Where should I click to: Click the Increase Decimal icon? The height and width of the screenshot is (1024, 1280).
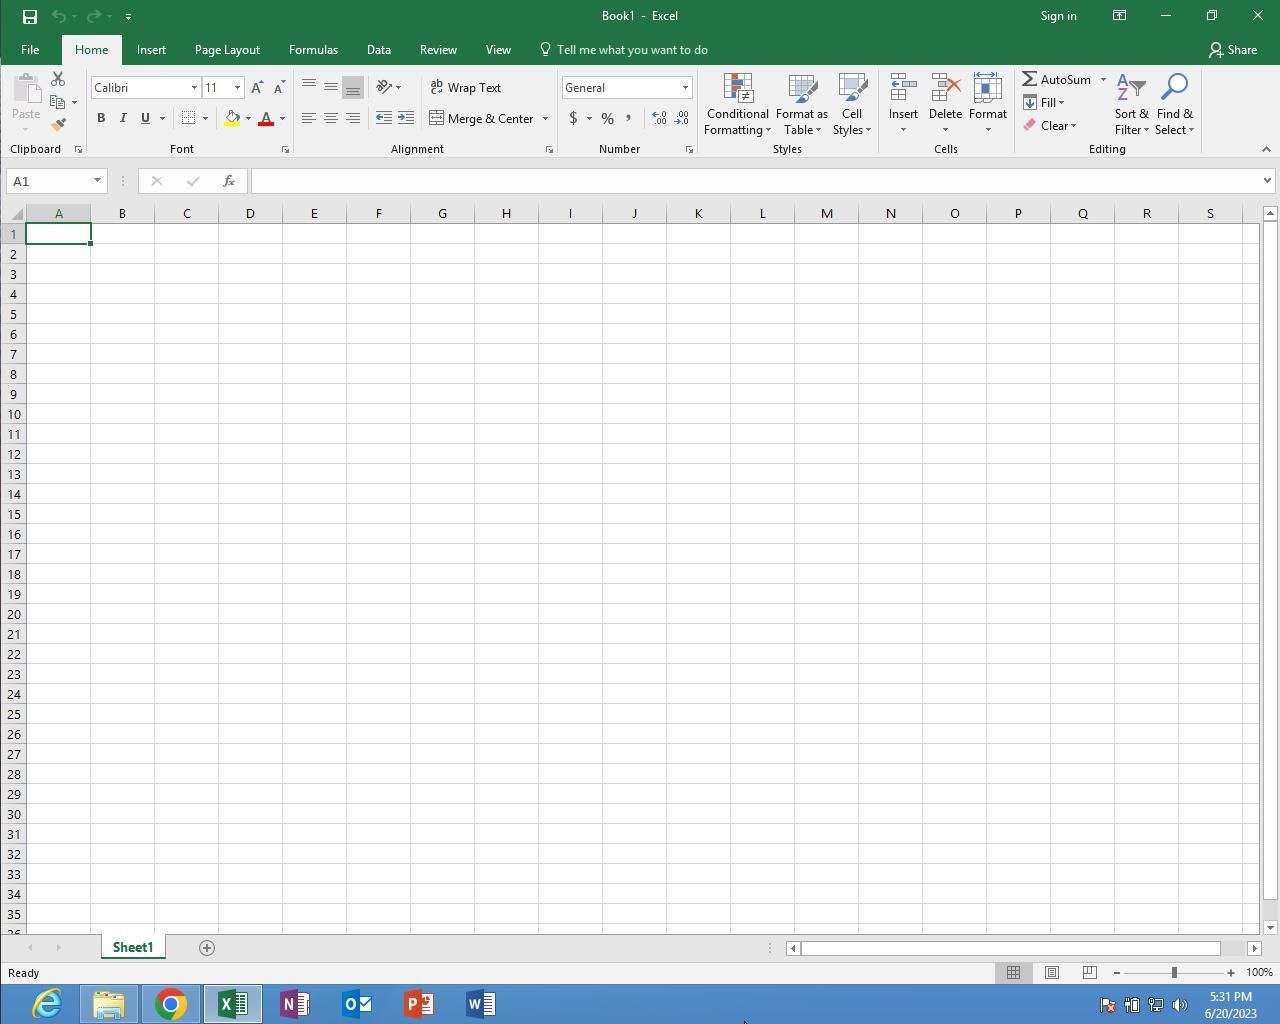coord(659,118)
